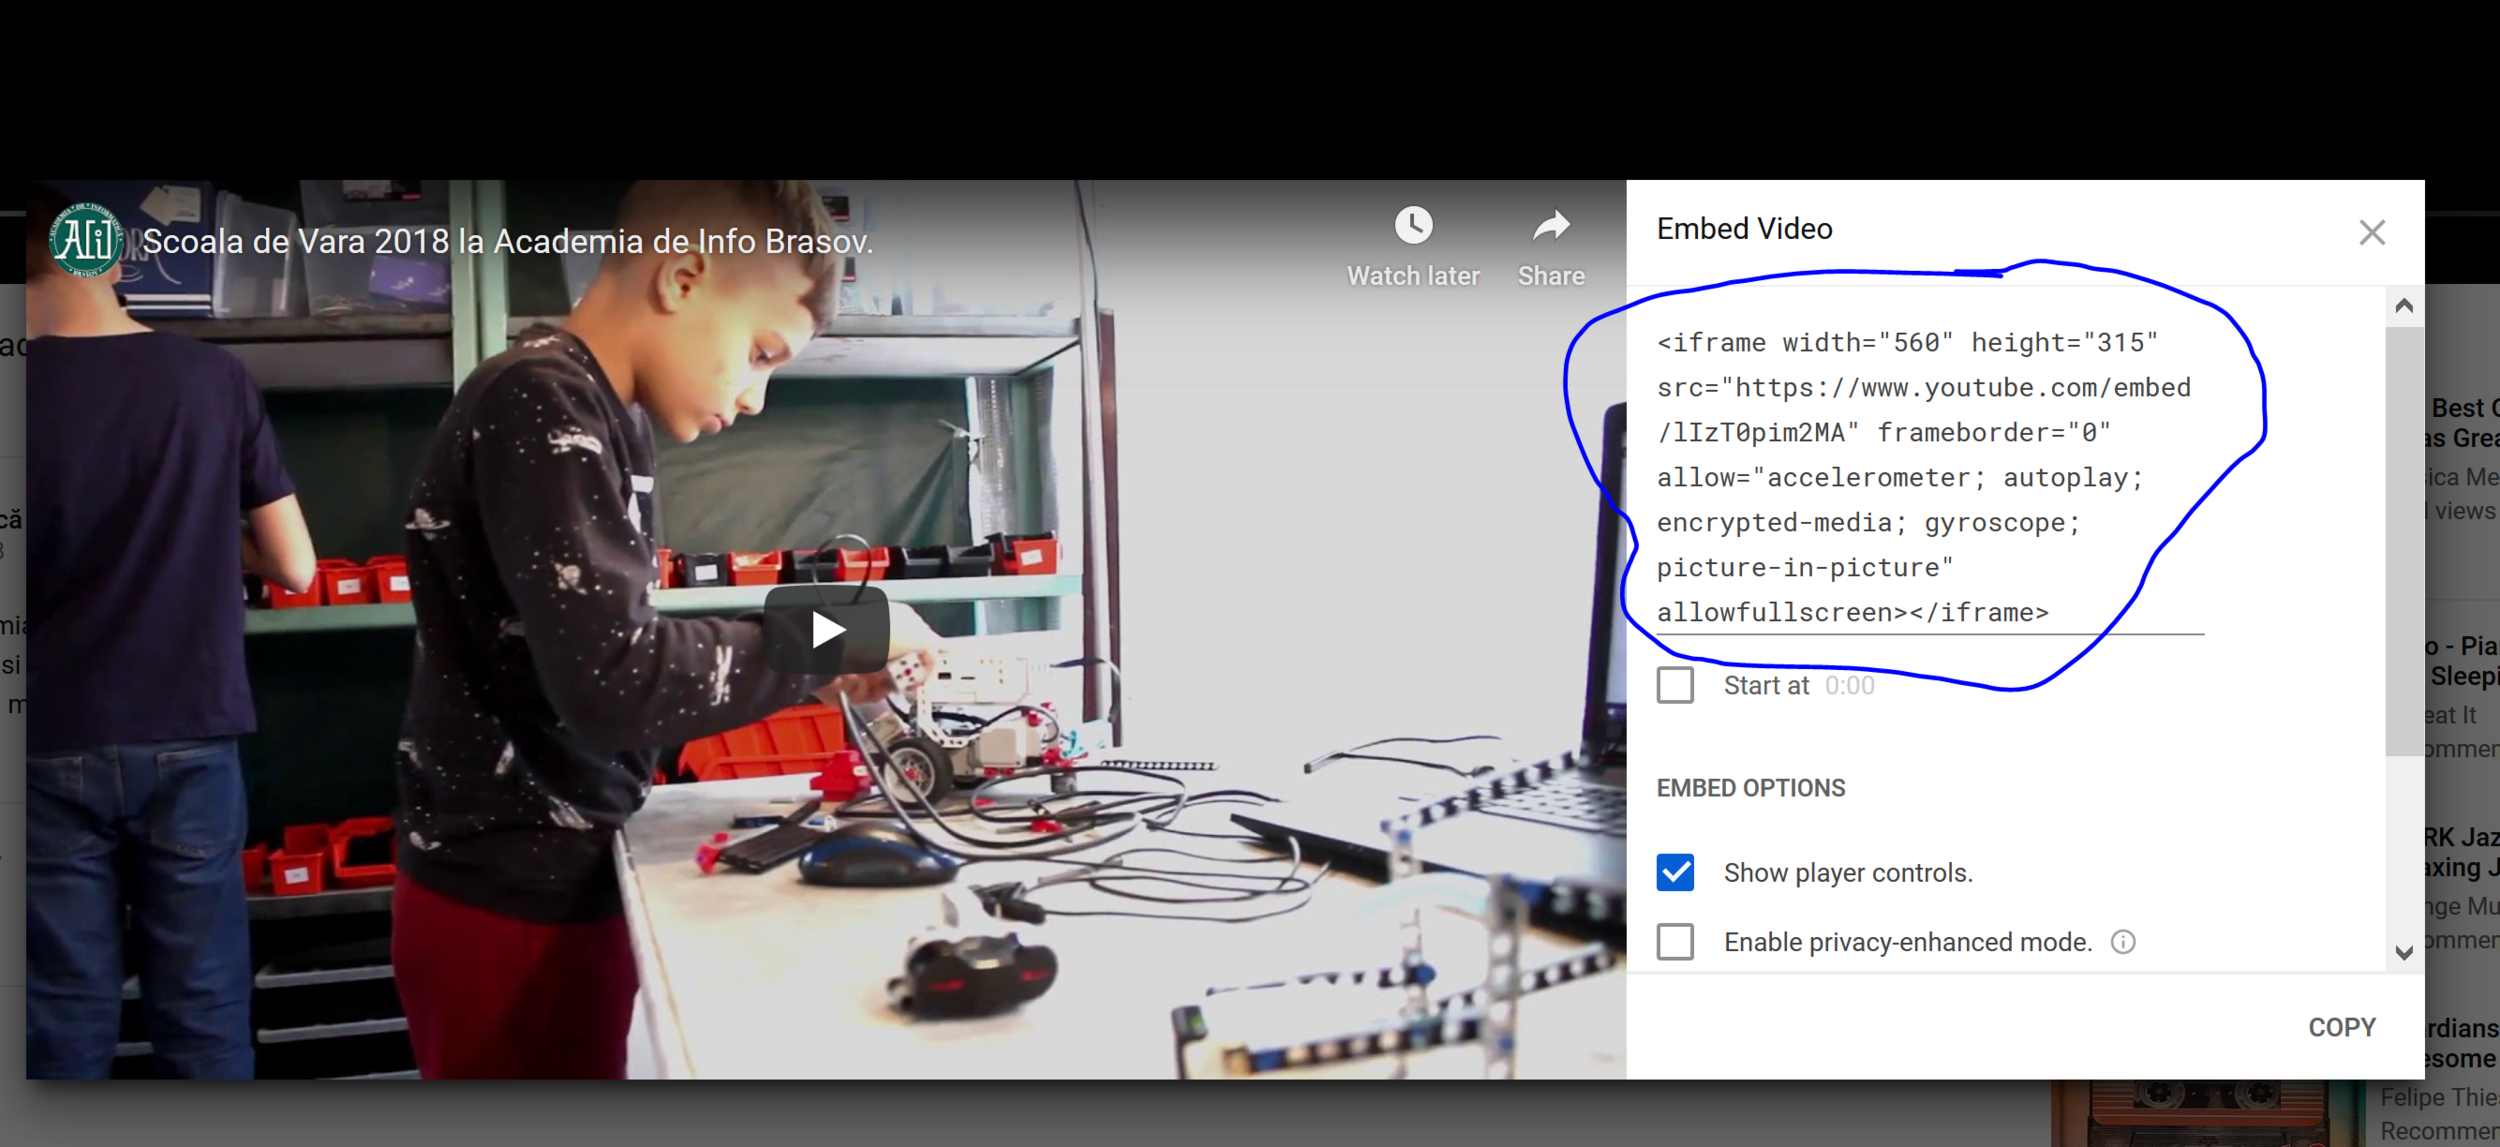Click the Share arrow icon

[1551, 226]
